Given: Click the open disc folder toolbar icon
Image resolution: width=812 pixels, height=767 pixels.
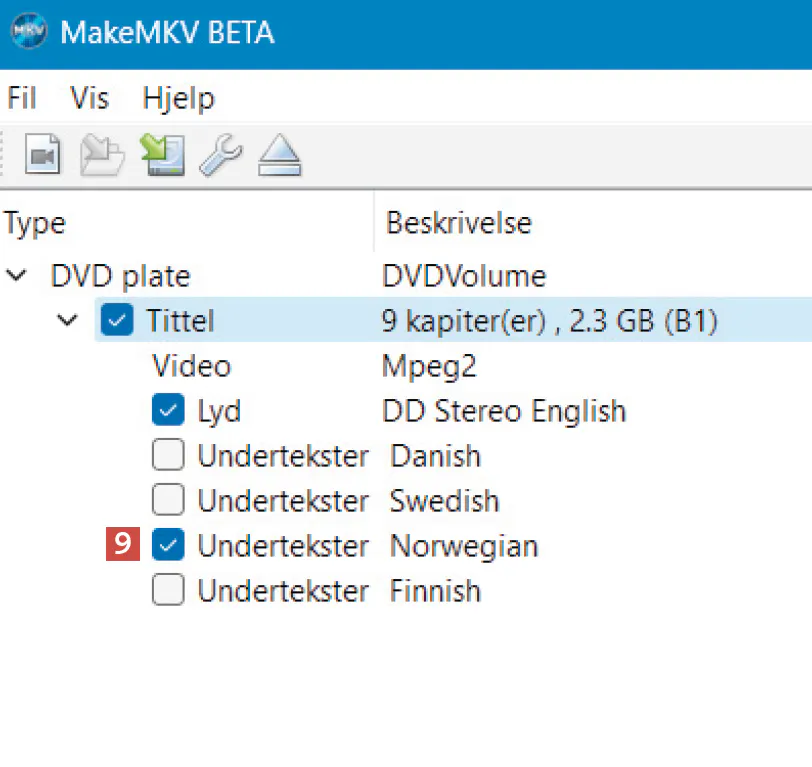Looking at the screenshot, I should [x=102, y=155].
